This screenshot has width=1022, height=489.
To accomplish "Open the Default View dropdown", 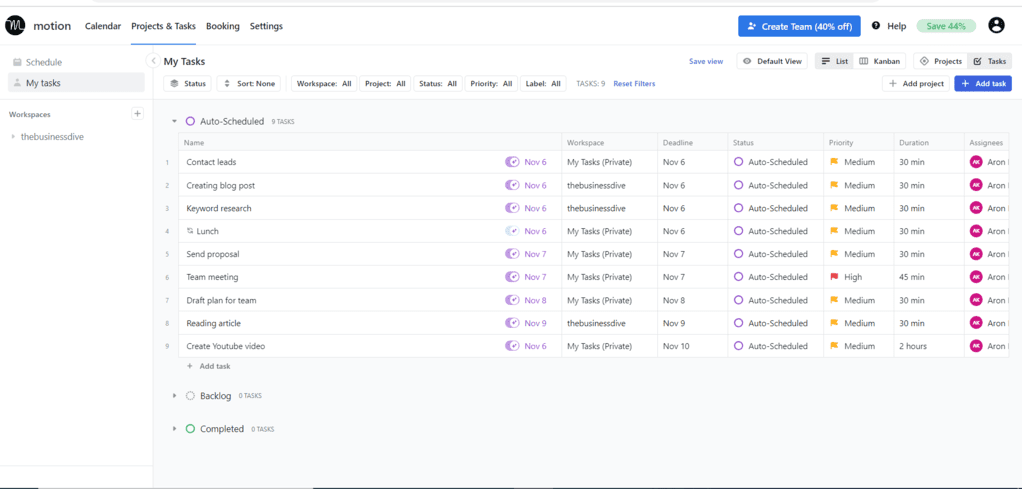I will pos(772,61).
